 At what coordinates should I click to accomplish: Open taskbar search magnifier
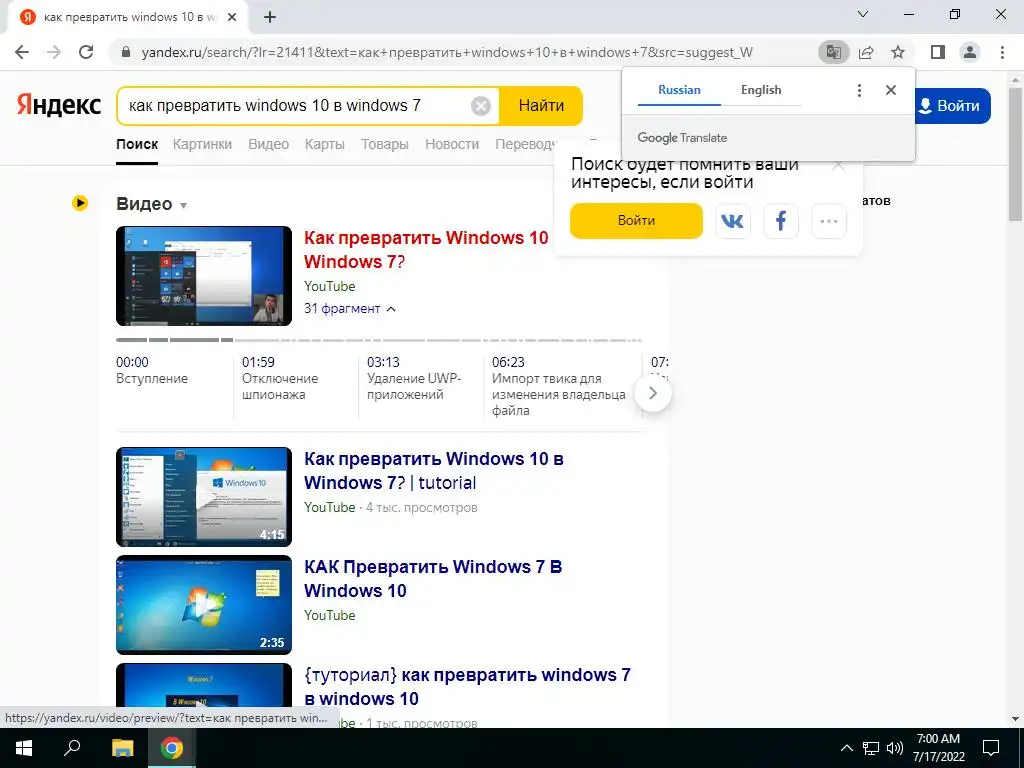pyautogui.click(x=72, y=748)
